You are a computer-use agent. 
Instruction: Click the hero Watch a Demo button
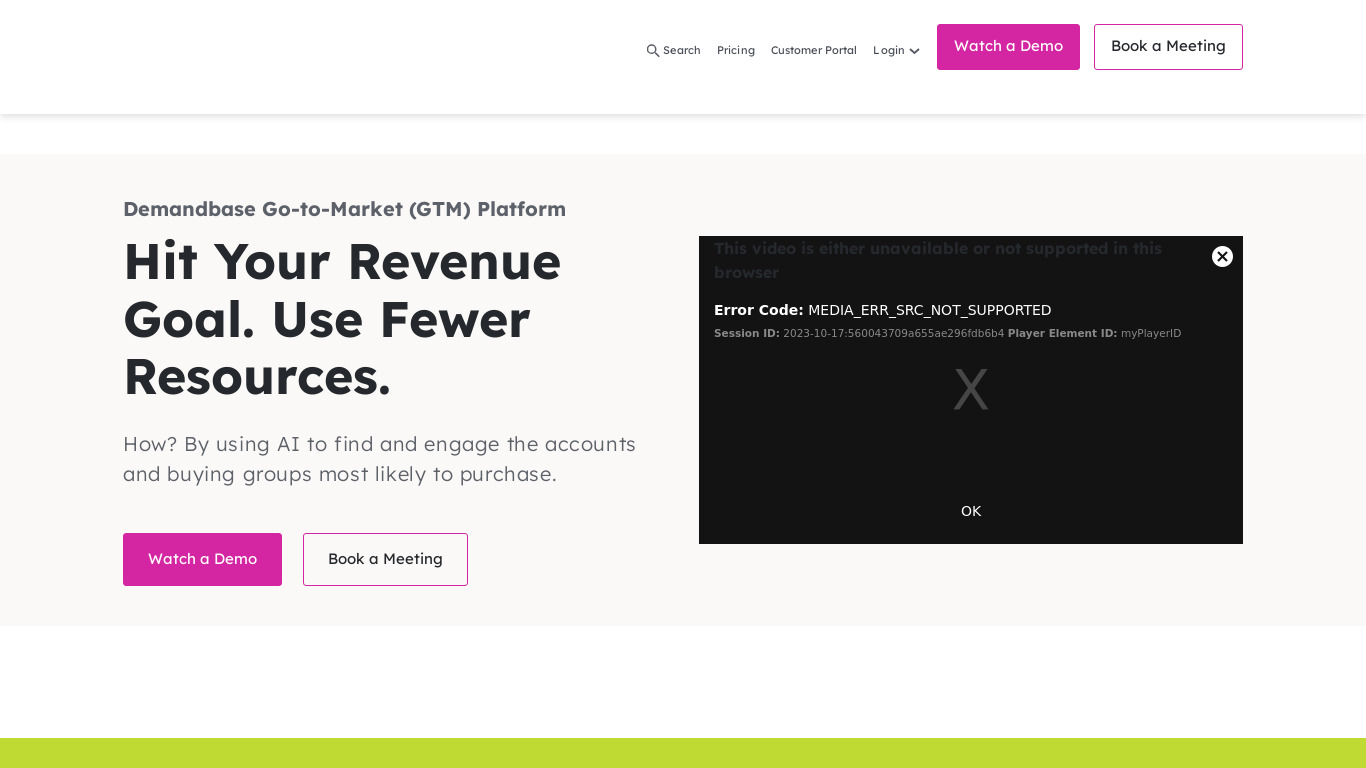tap(202, 559)
